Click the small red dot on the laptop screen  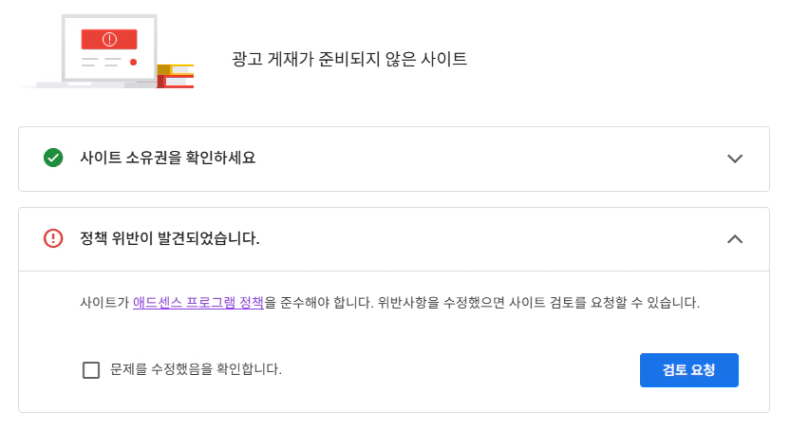(133, 62)
